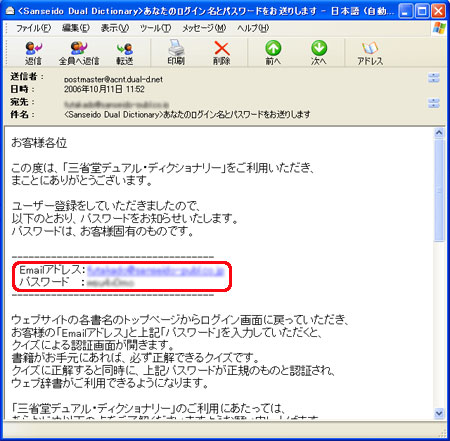Click the Reply (返信) toolbar icon
This screenshot has width=450, height=441.
pyautogui.click(x=33, y=53)
